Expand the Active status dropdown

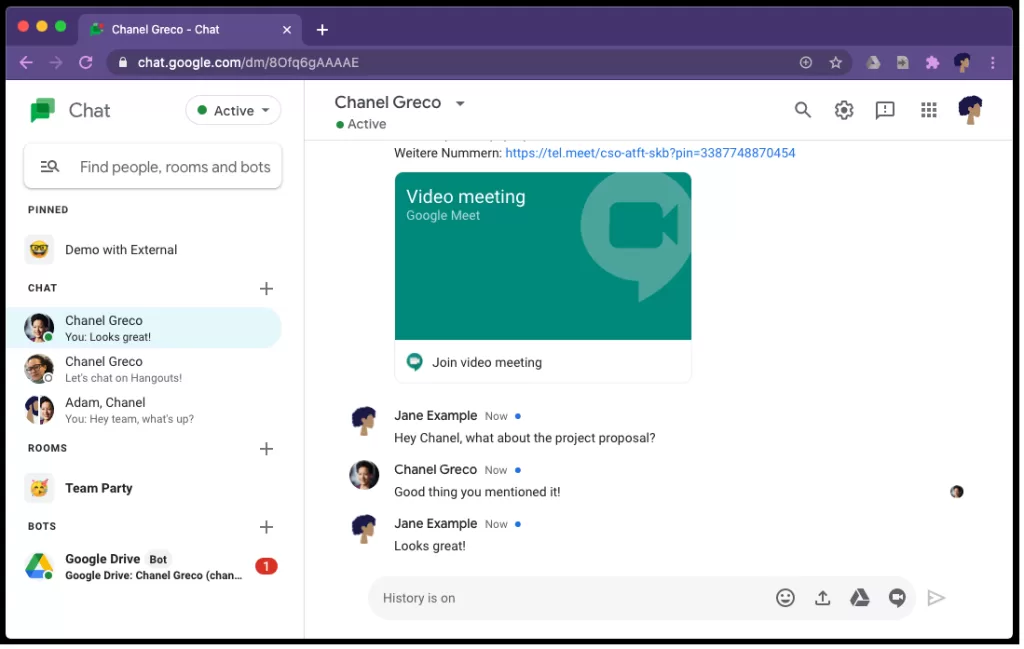tap(233, 111)
